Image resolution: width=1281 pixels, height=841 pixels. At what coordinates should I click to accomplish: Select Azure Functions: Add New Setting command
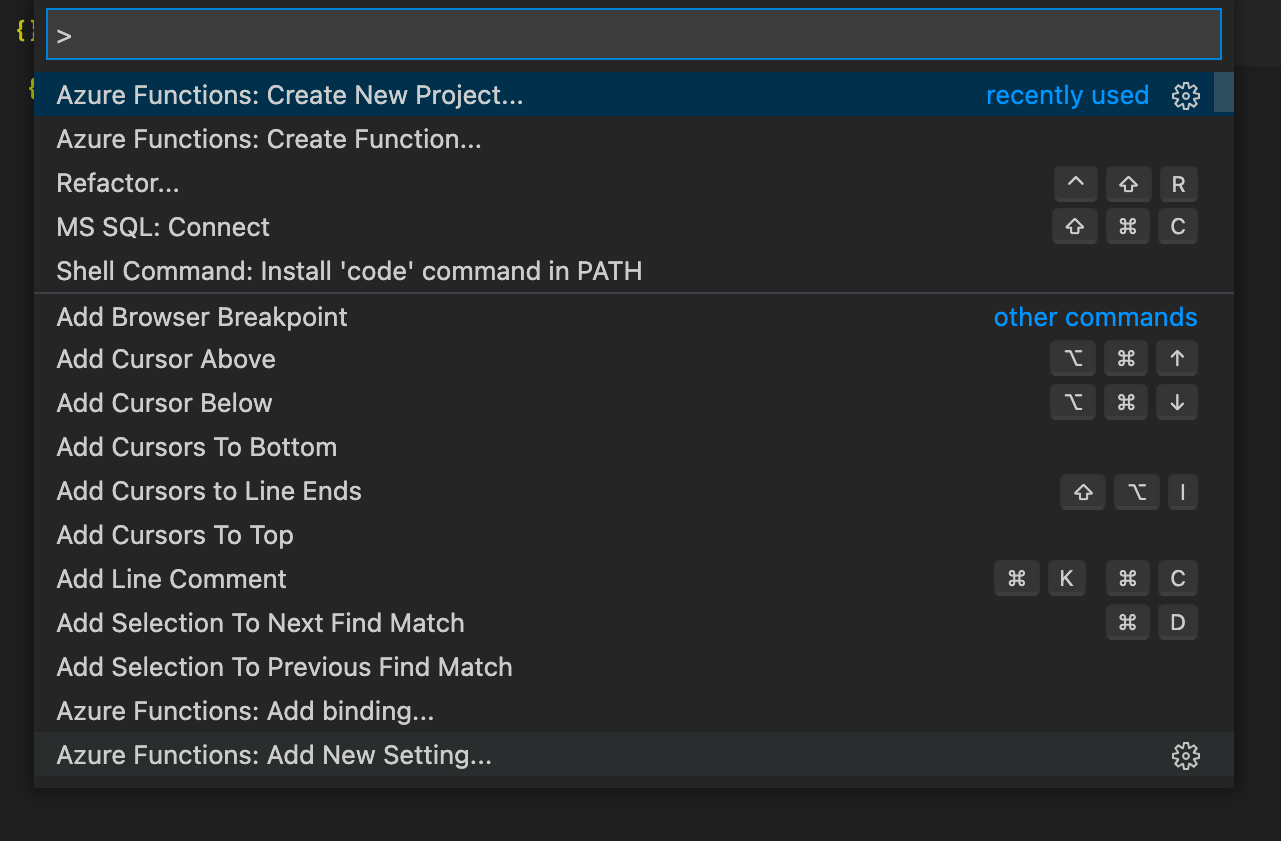click(274, 756)
